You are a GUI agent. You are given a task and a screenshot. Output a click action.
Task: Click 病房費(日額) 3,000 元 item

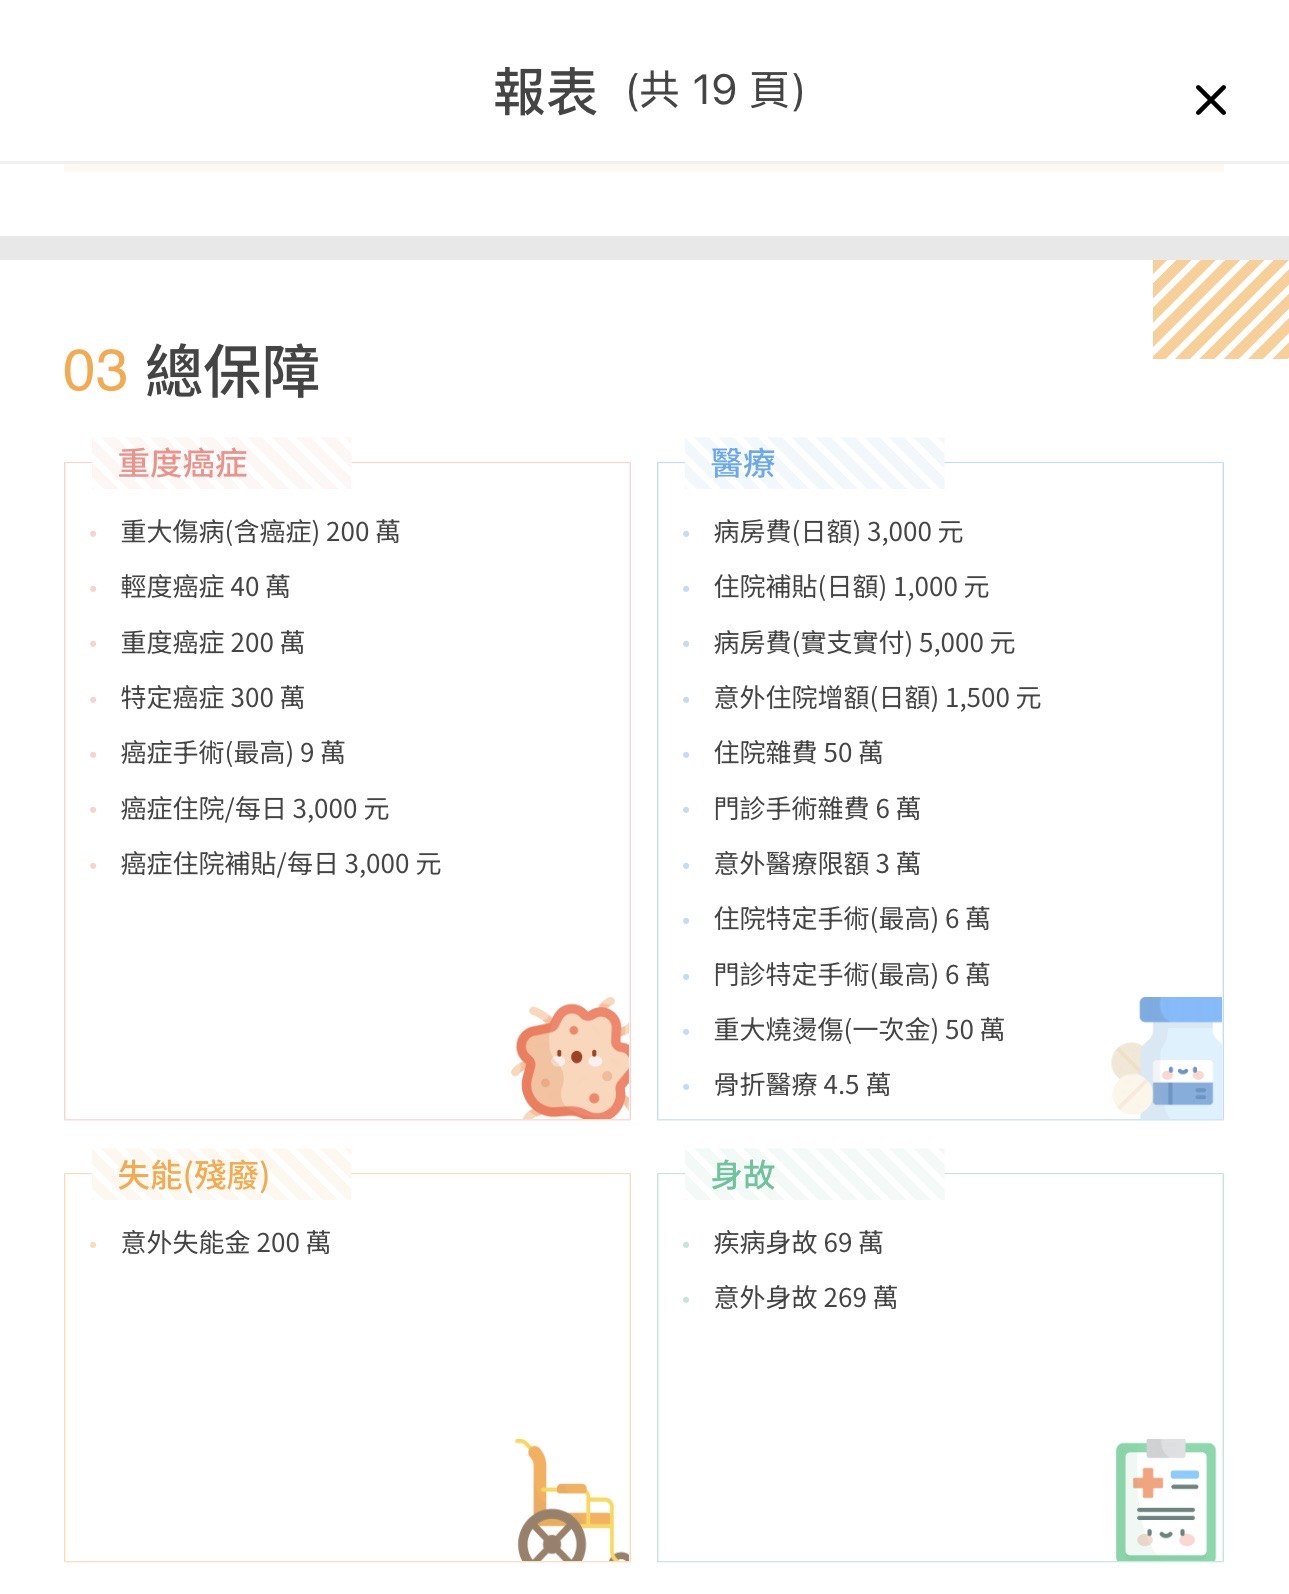point(838,532)
